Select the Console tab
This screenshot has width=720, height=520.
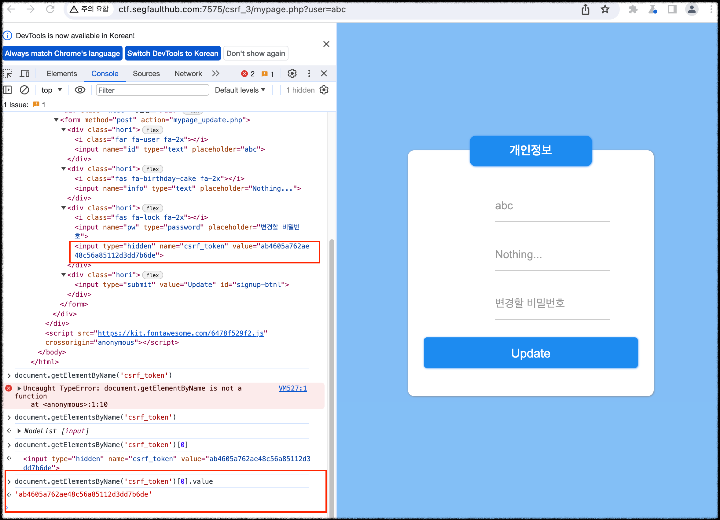105,73
